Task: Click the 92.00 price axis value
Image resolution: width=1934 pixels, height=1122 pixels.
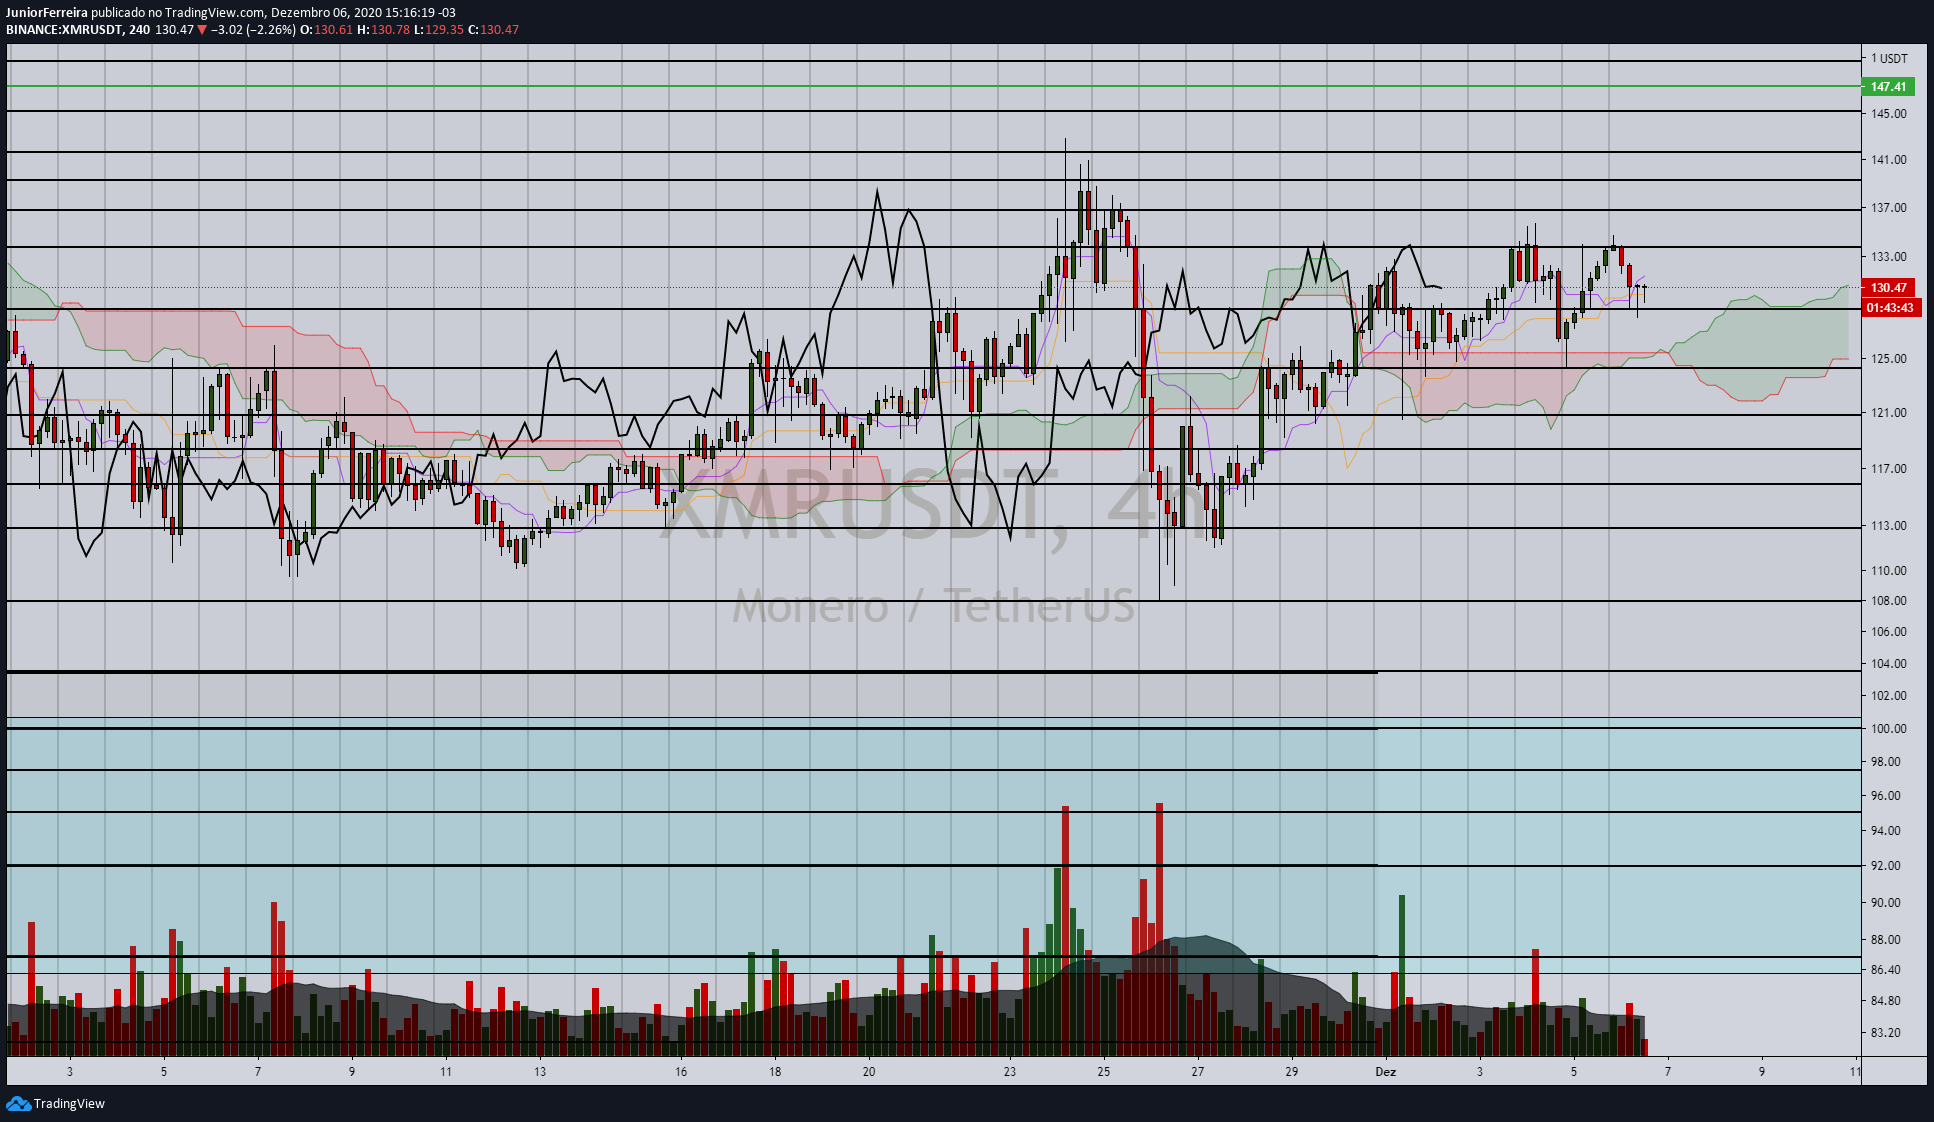Action: 1886,866
